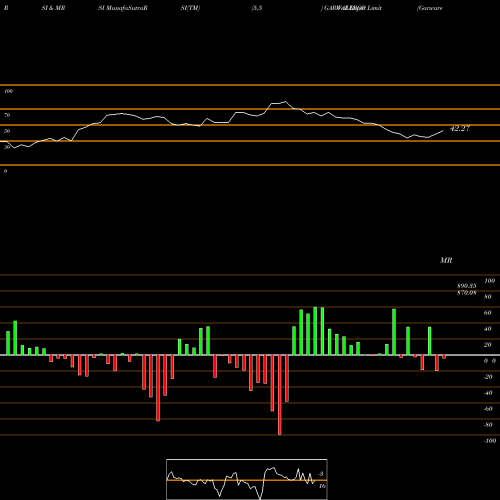Click the final red bar of the histogram
Viewport: 500px width, 500px height.
(444, 357)
